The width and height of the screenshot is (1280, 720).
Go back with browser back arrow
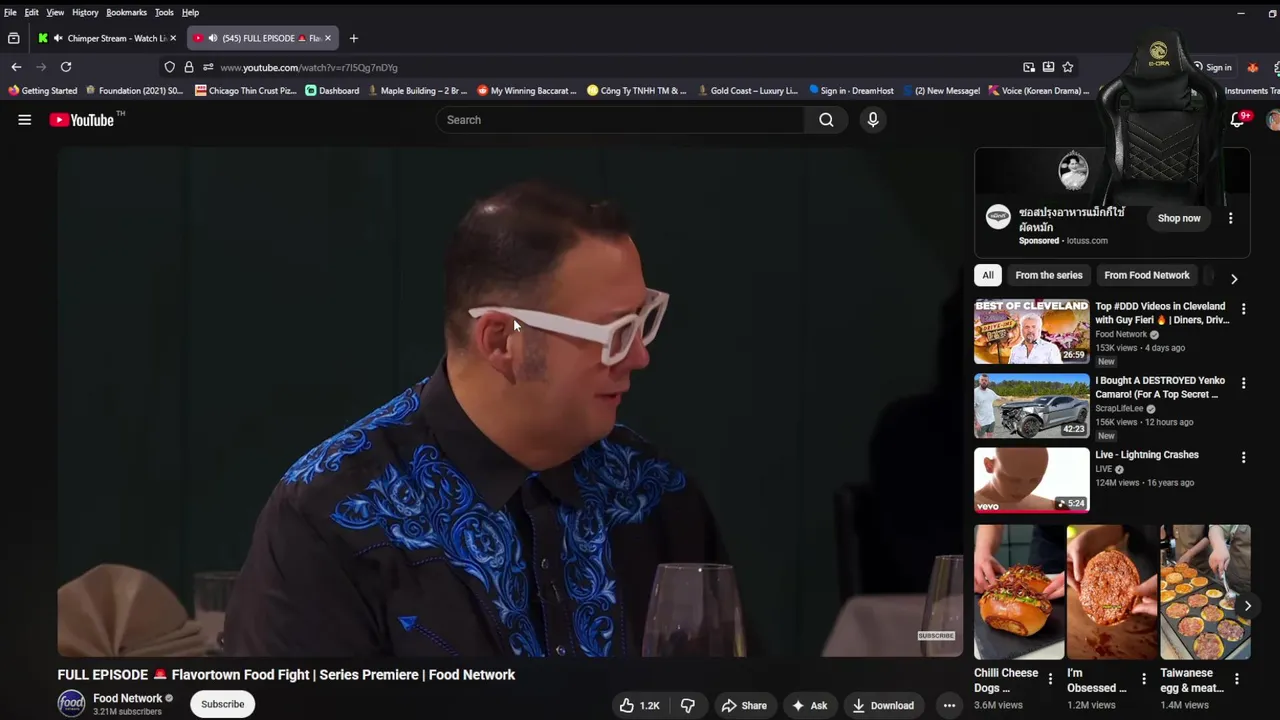tap(16, 67)
